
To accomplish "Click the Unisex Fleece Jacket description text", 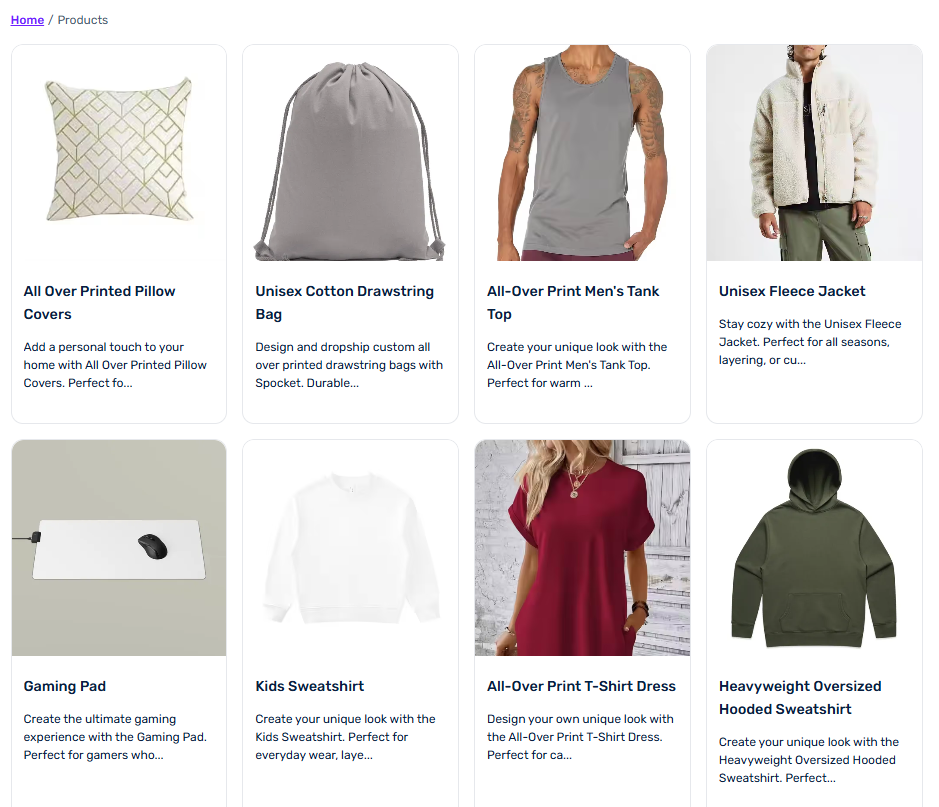I will [810, 342].
